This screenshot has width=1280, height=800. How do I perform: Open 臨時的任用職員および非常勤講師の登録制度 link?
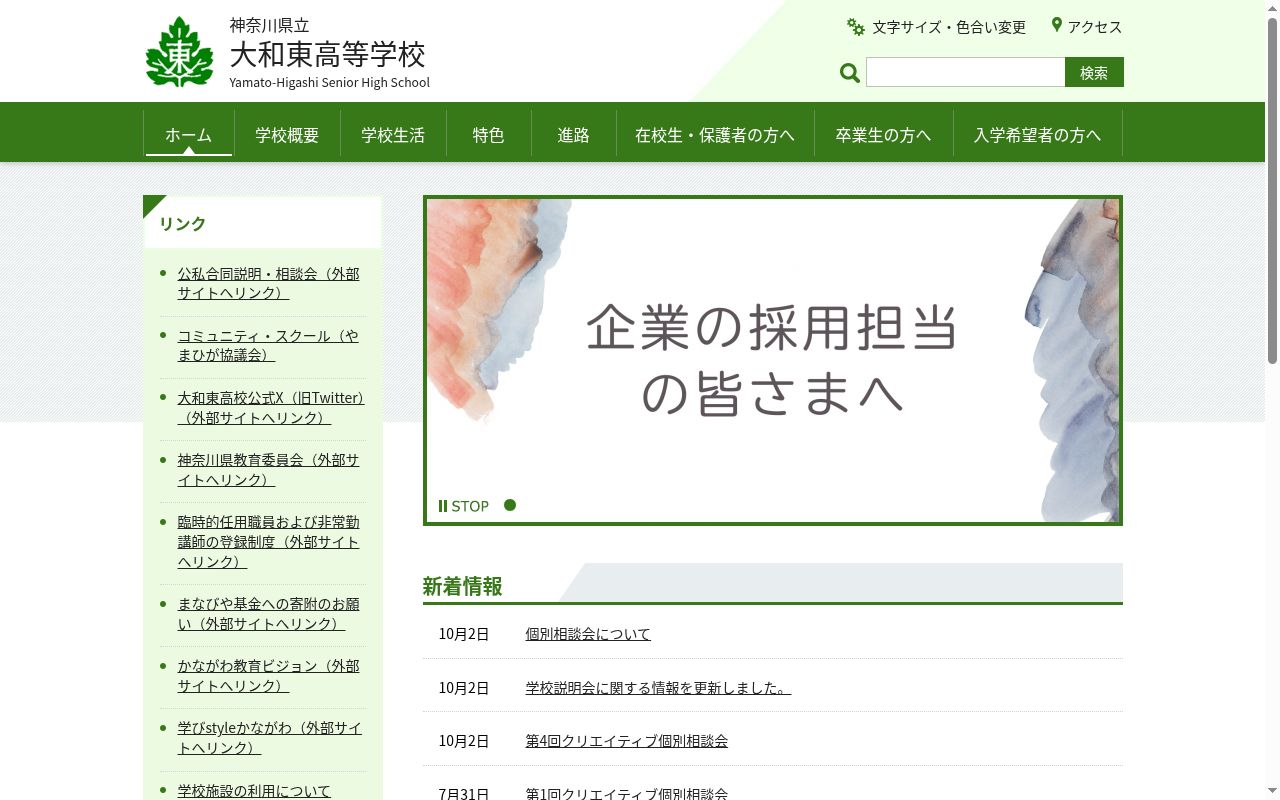click(269, 541)
